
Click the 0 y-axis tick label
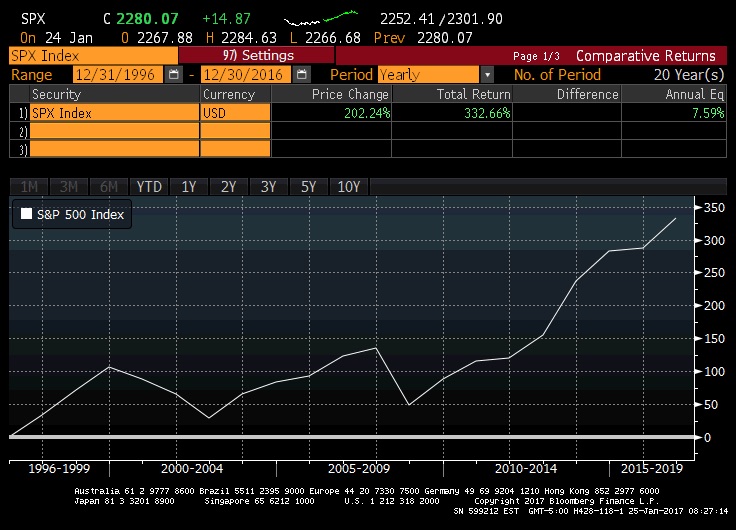(707, 438)
